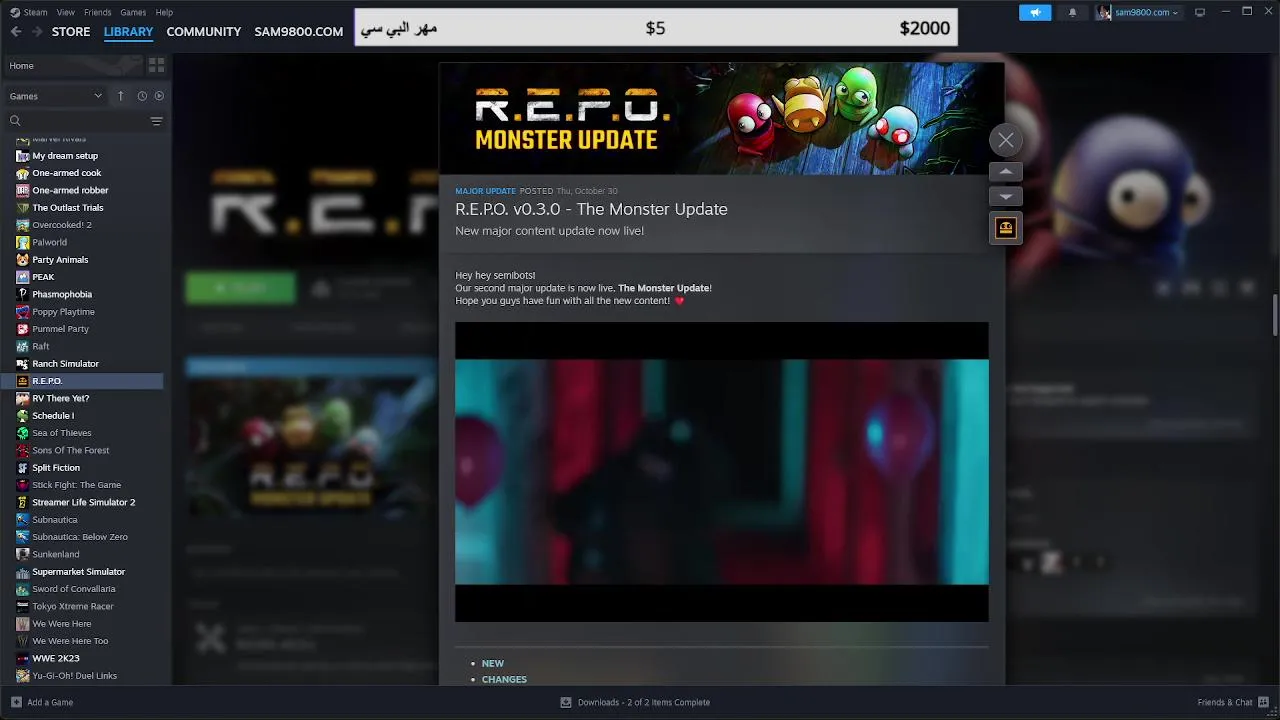1280x720 pixels.
Task: Click the Add a Game text button
Action: pyautogui.click(x=50, y=702)
